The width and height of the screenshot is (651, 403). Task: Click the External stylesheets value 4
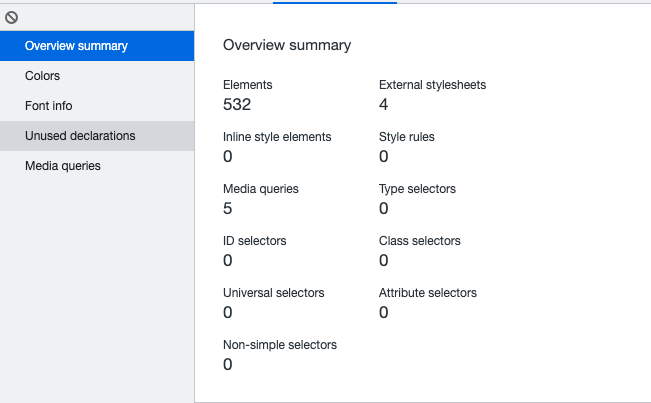click(x=384, y=104)
